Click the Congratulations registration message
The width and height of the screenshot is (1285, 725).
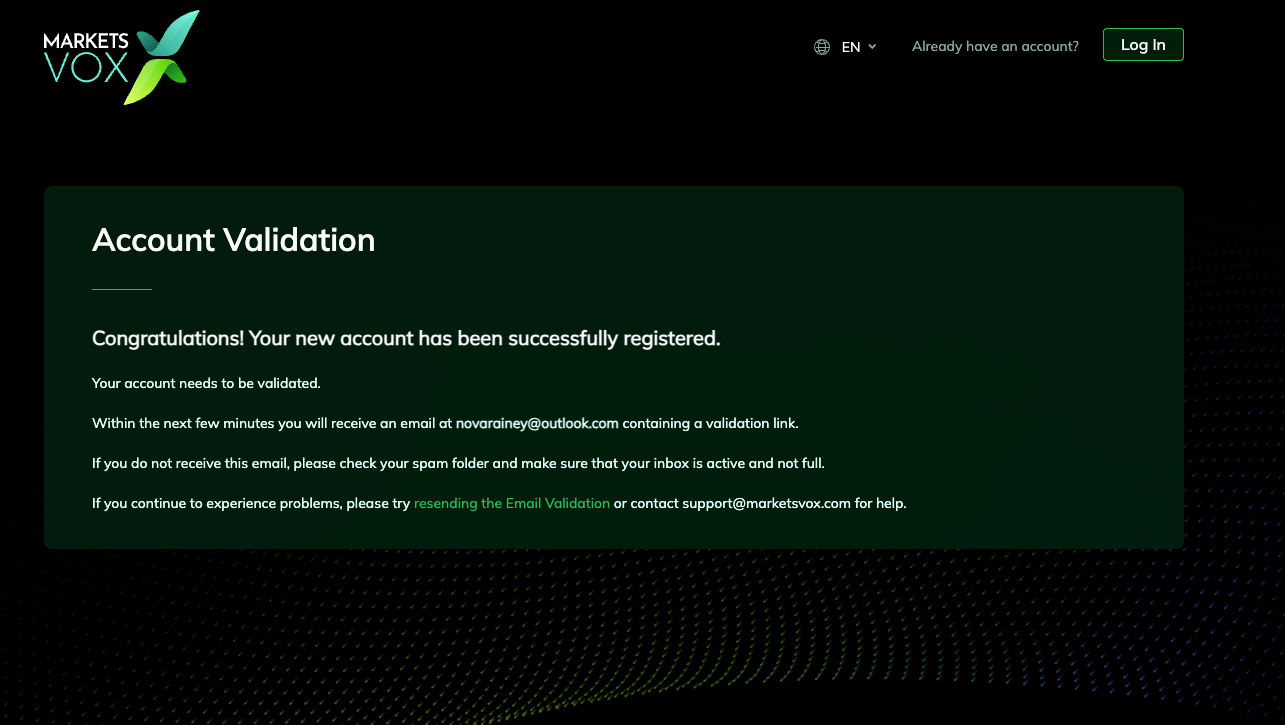(406, 338)
